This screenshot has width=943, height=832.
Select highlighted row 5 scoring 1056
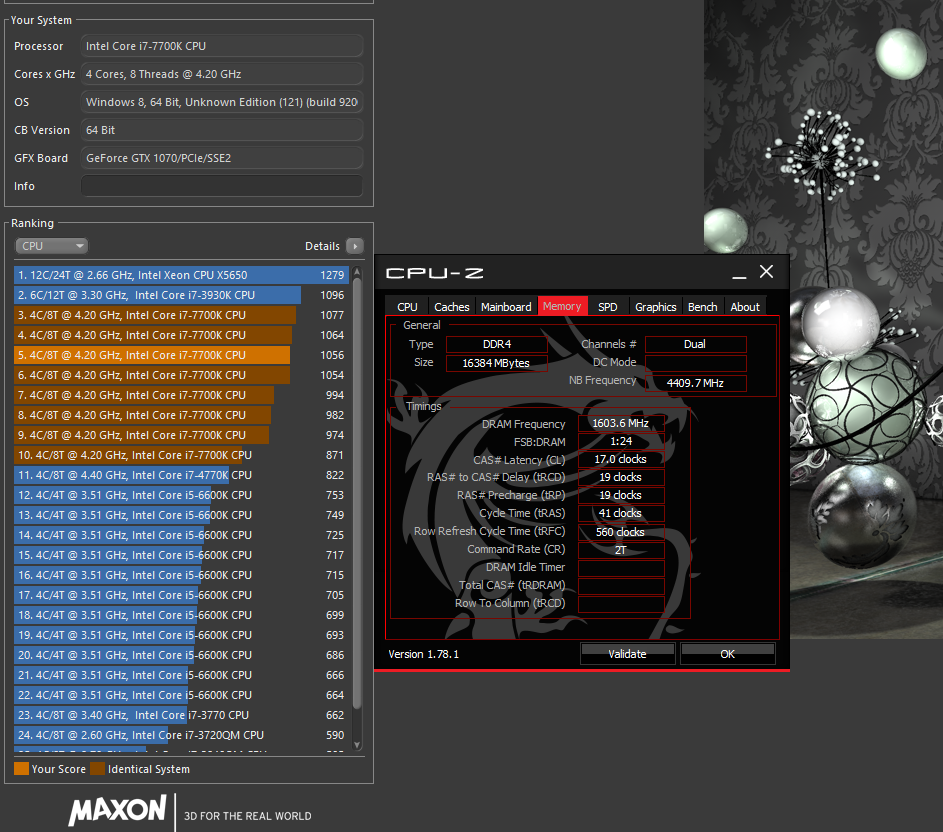point(181,355)
